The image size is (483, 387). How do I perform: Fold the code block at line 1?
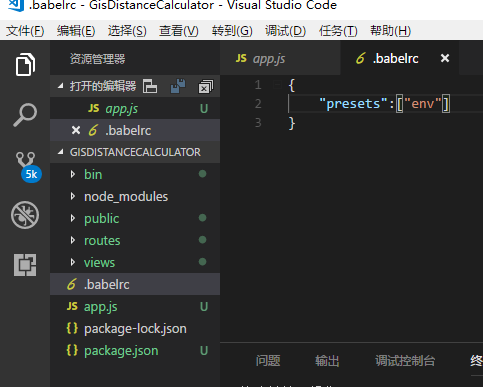pos(277,85)
